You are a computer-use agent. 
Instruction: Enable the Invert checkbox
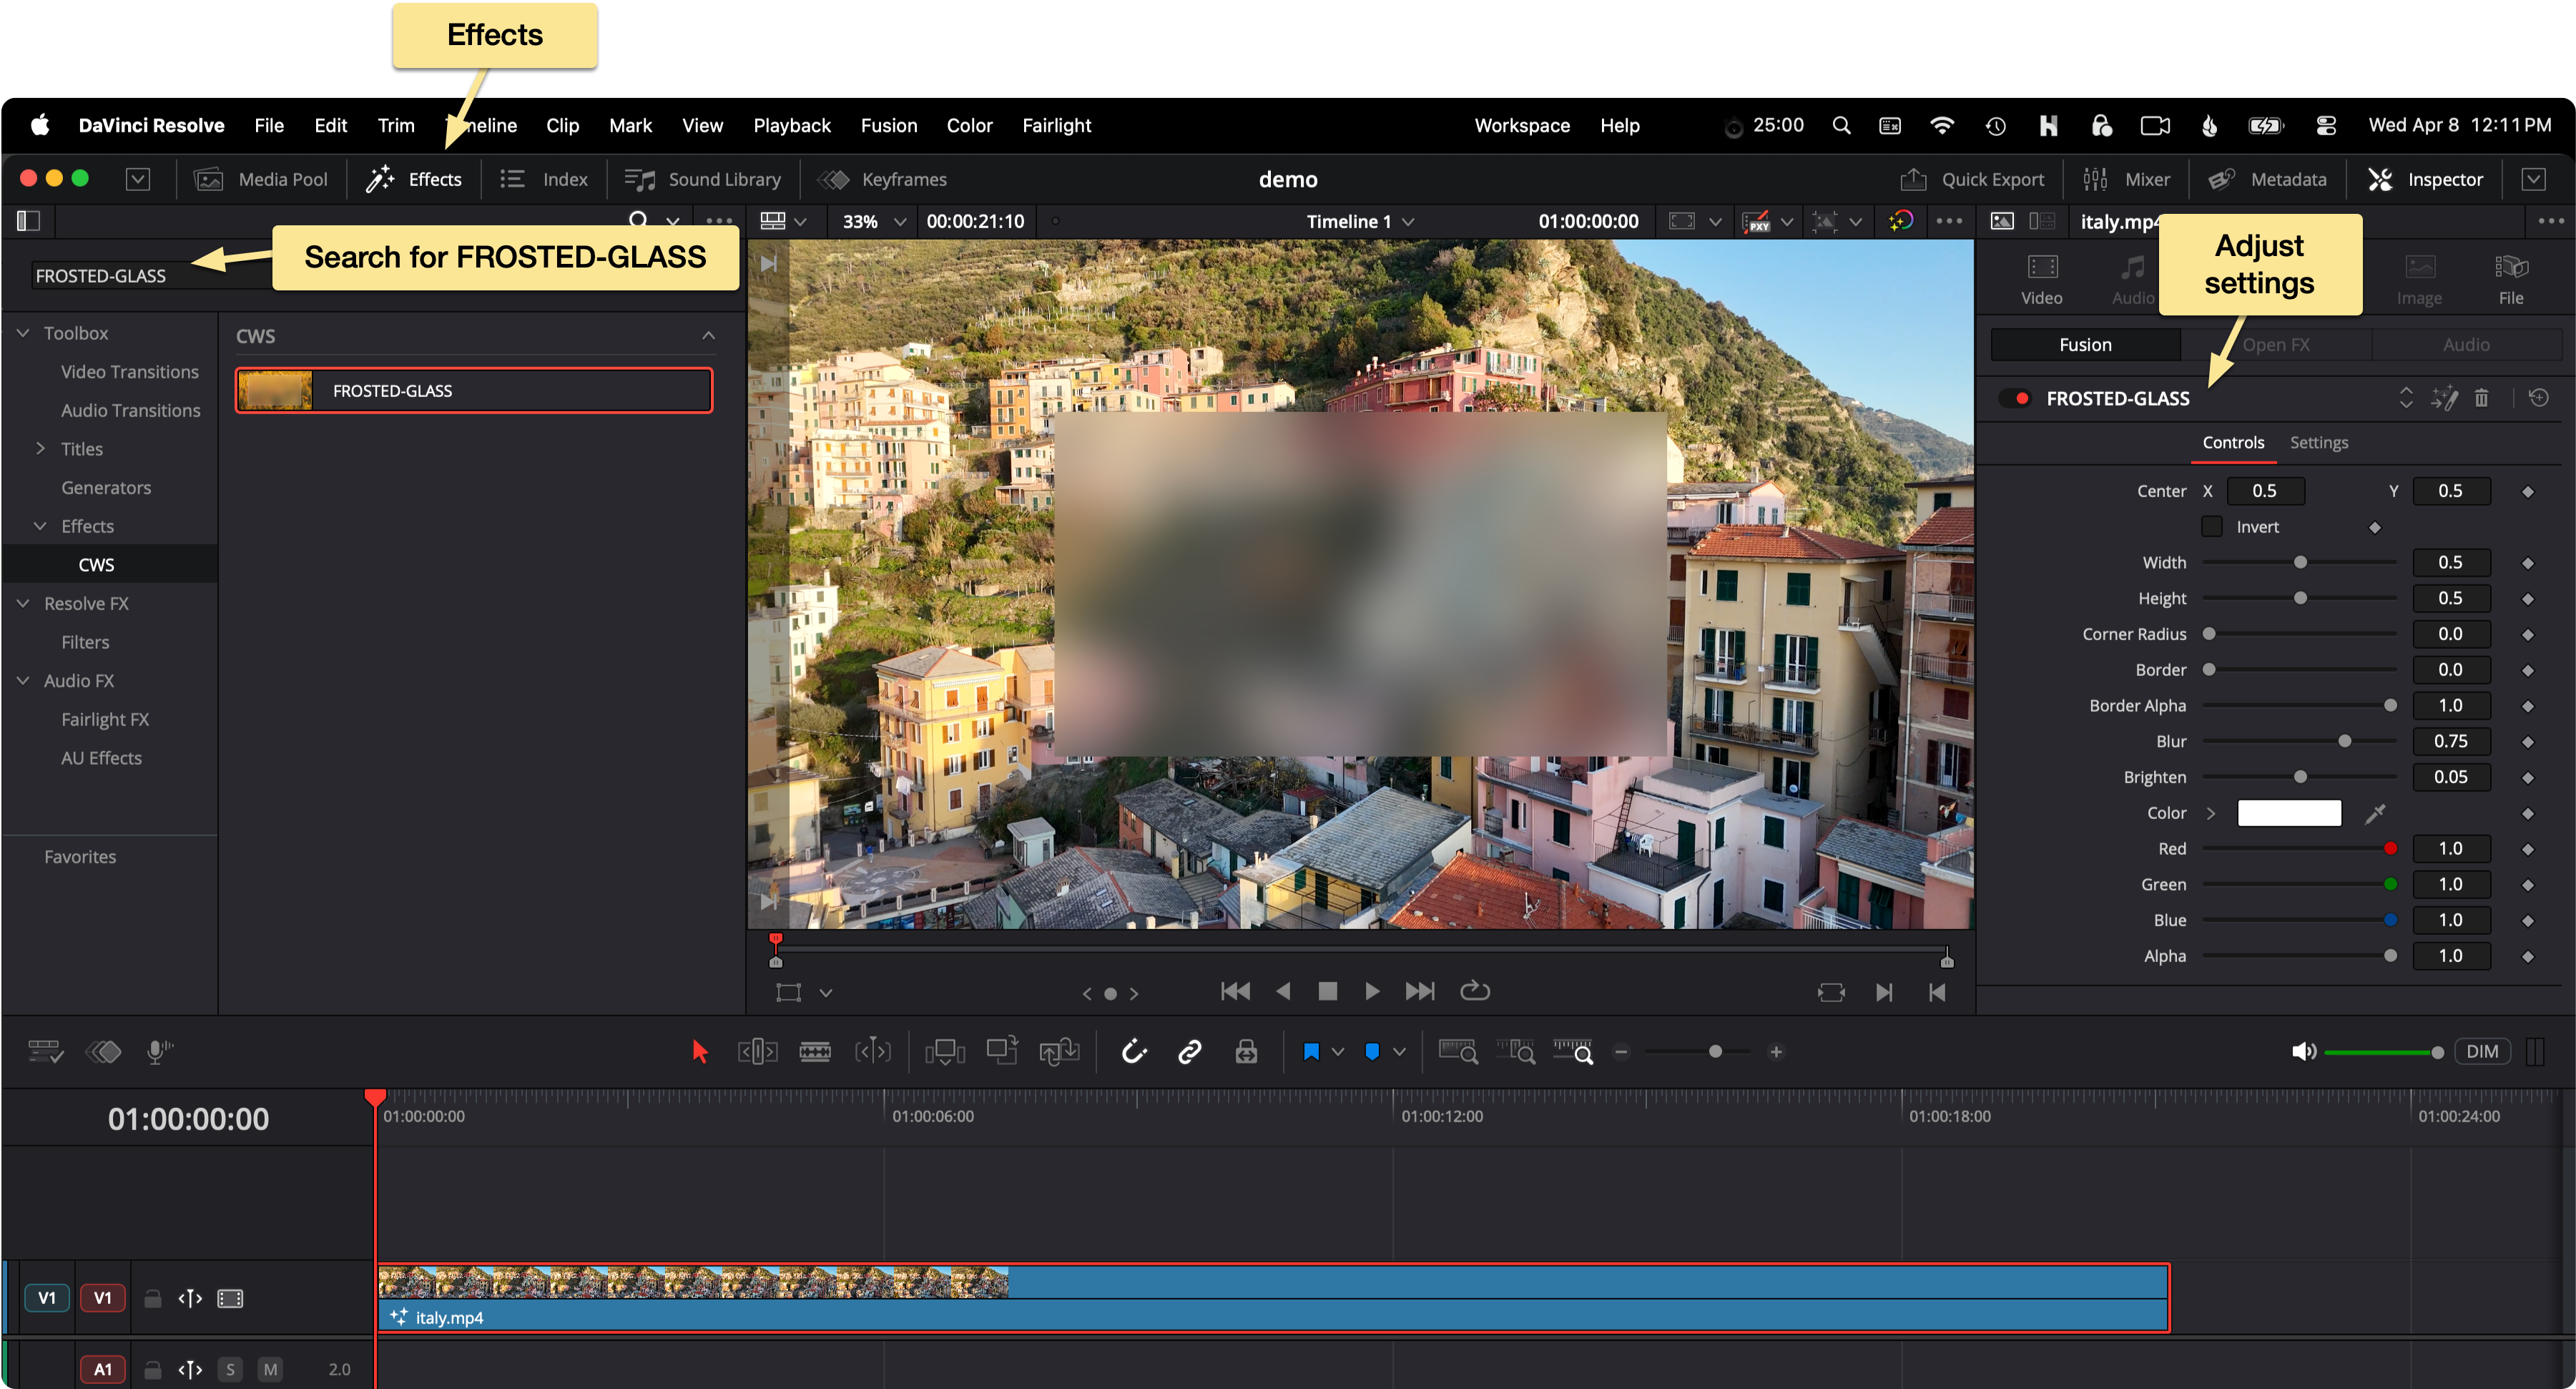(2212, 527)
